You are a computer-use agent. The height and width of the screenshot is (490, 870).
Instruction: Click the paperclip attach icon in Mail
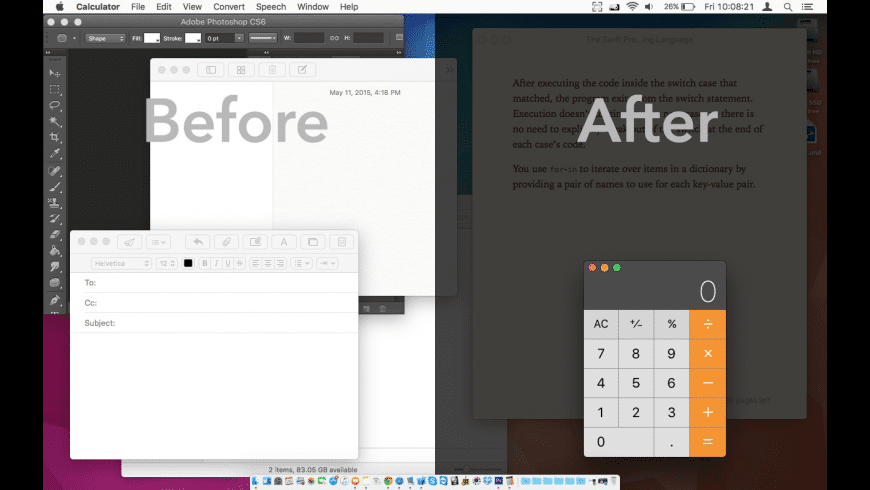click(x=226, y=242)
